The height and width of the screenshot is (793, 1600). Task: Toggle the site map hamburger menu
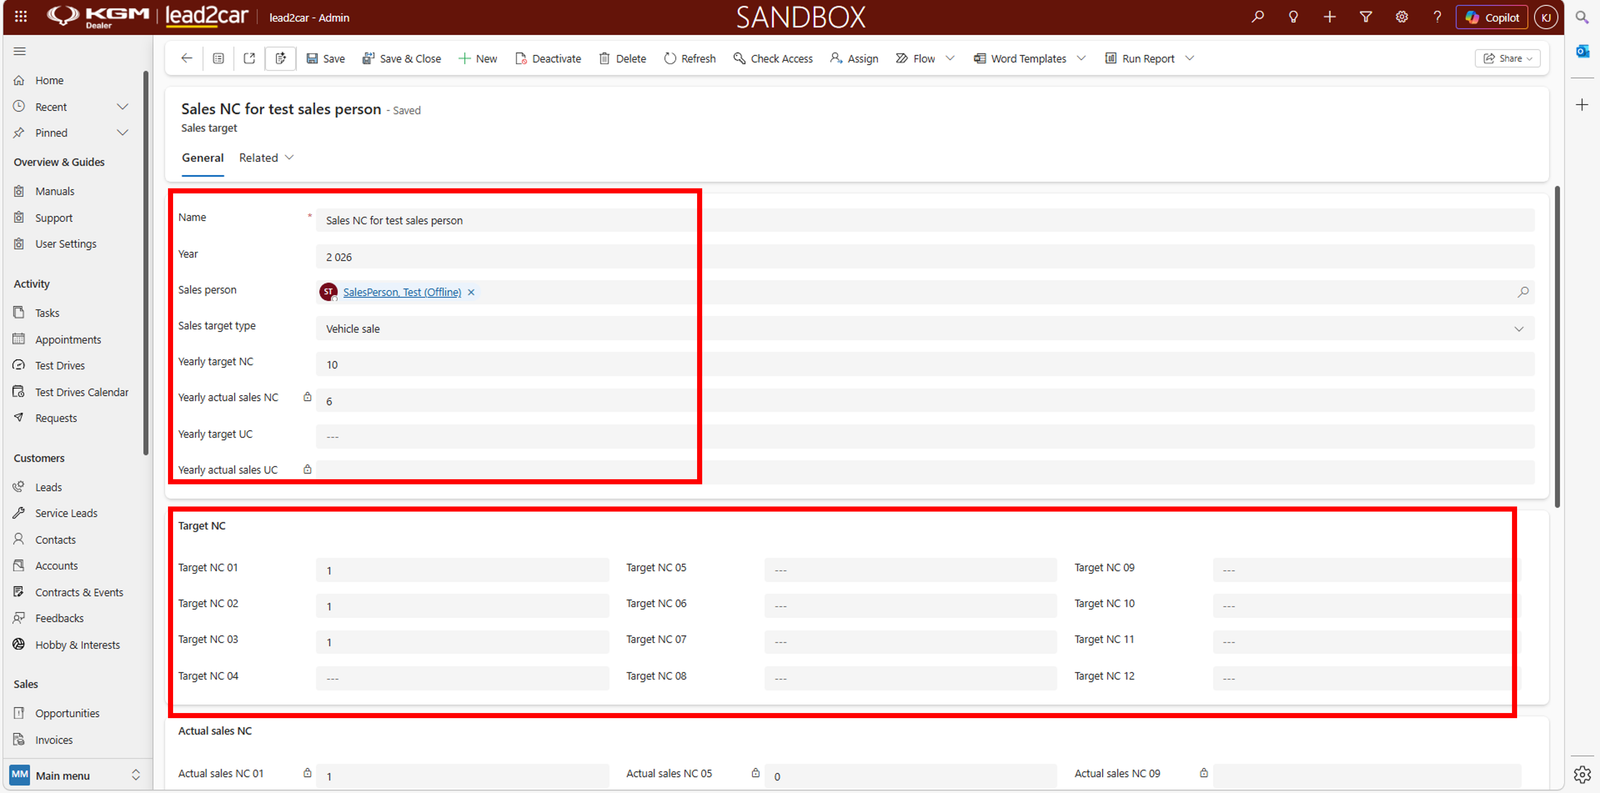(x=20, y=51)
